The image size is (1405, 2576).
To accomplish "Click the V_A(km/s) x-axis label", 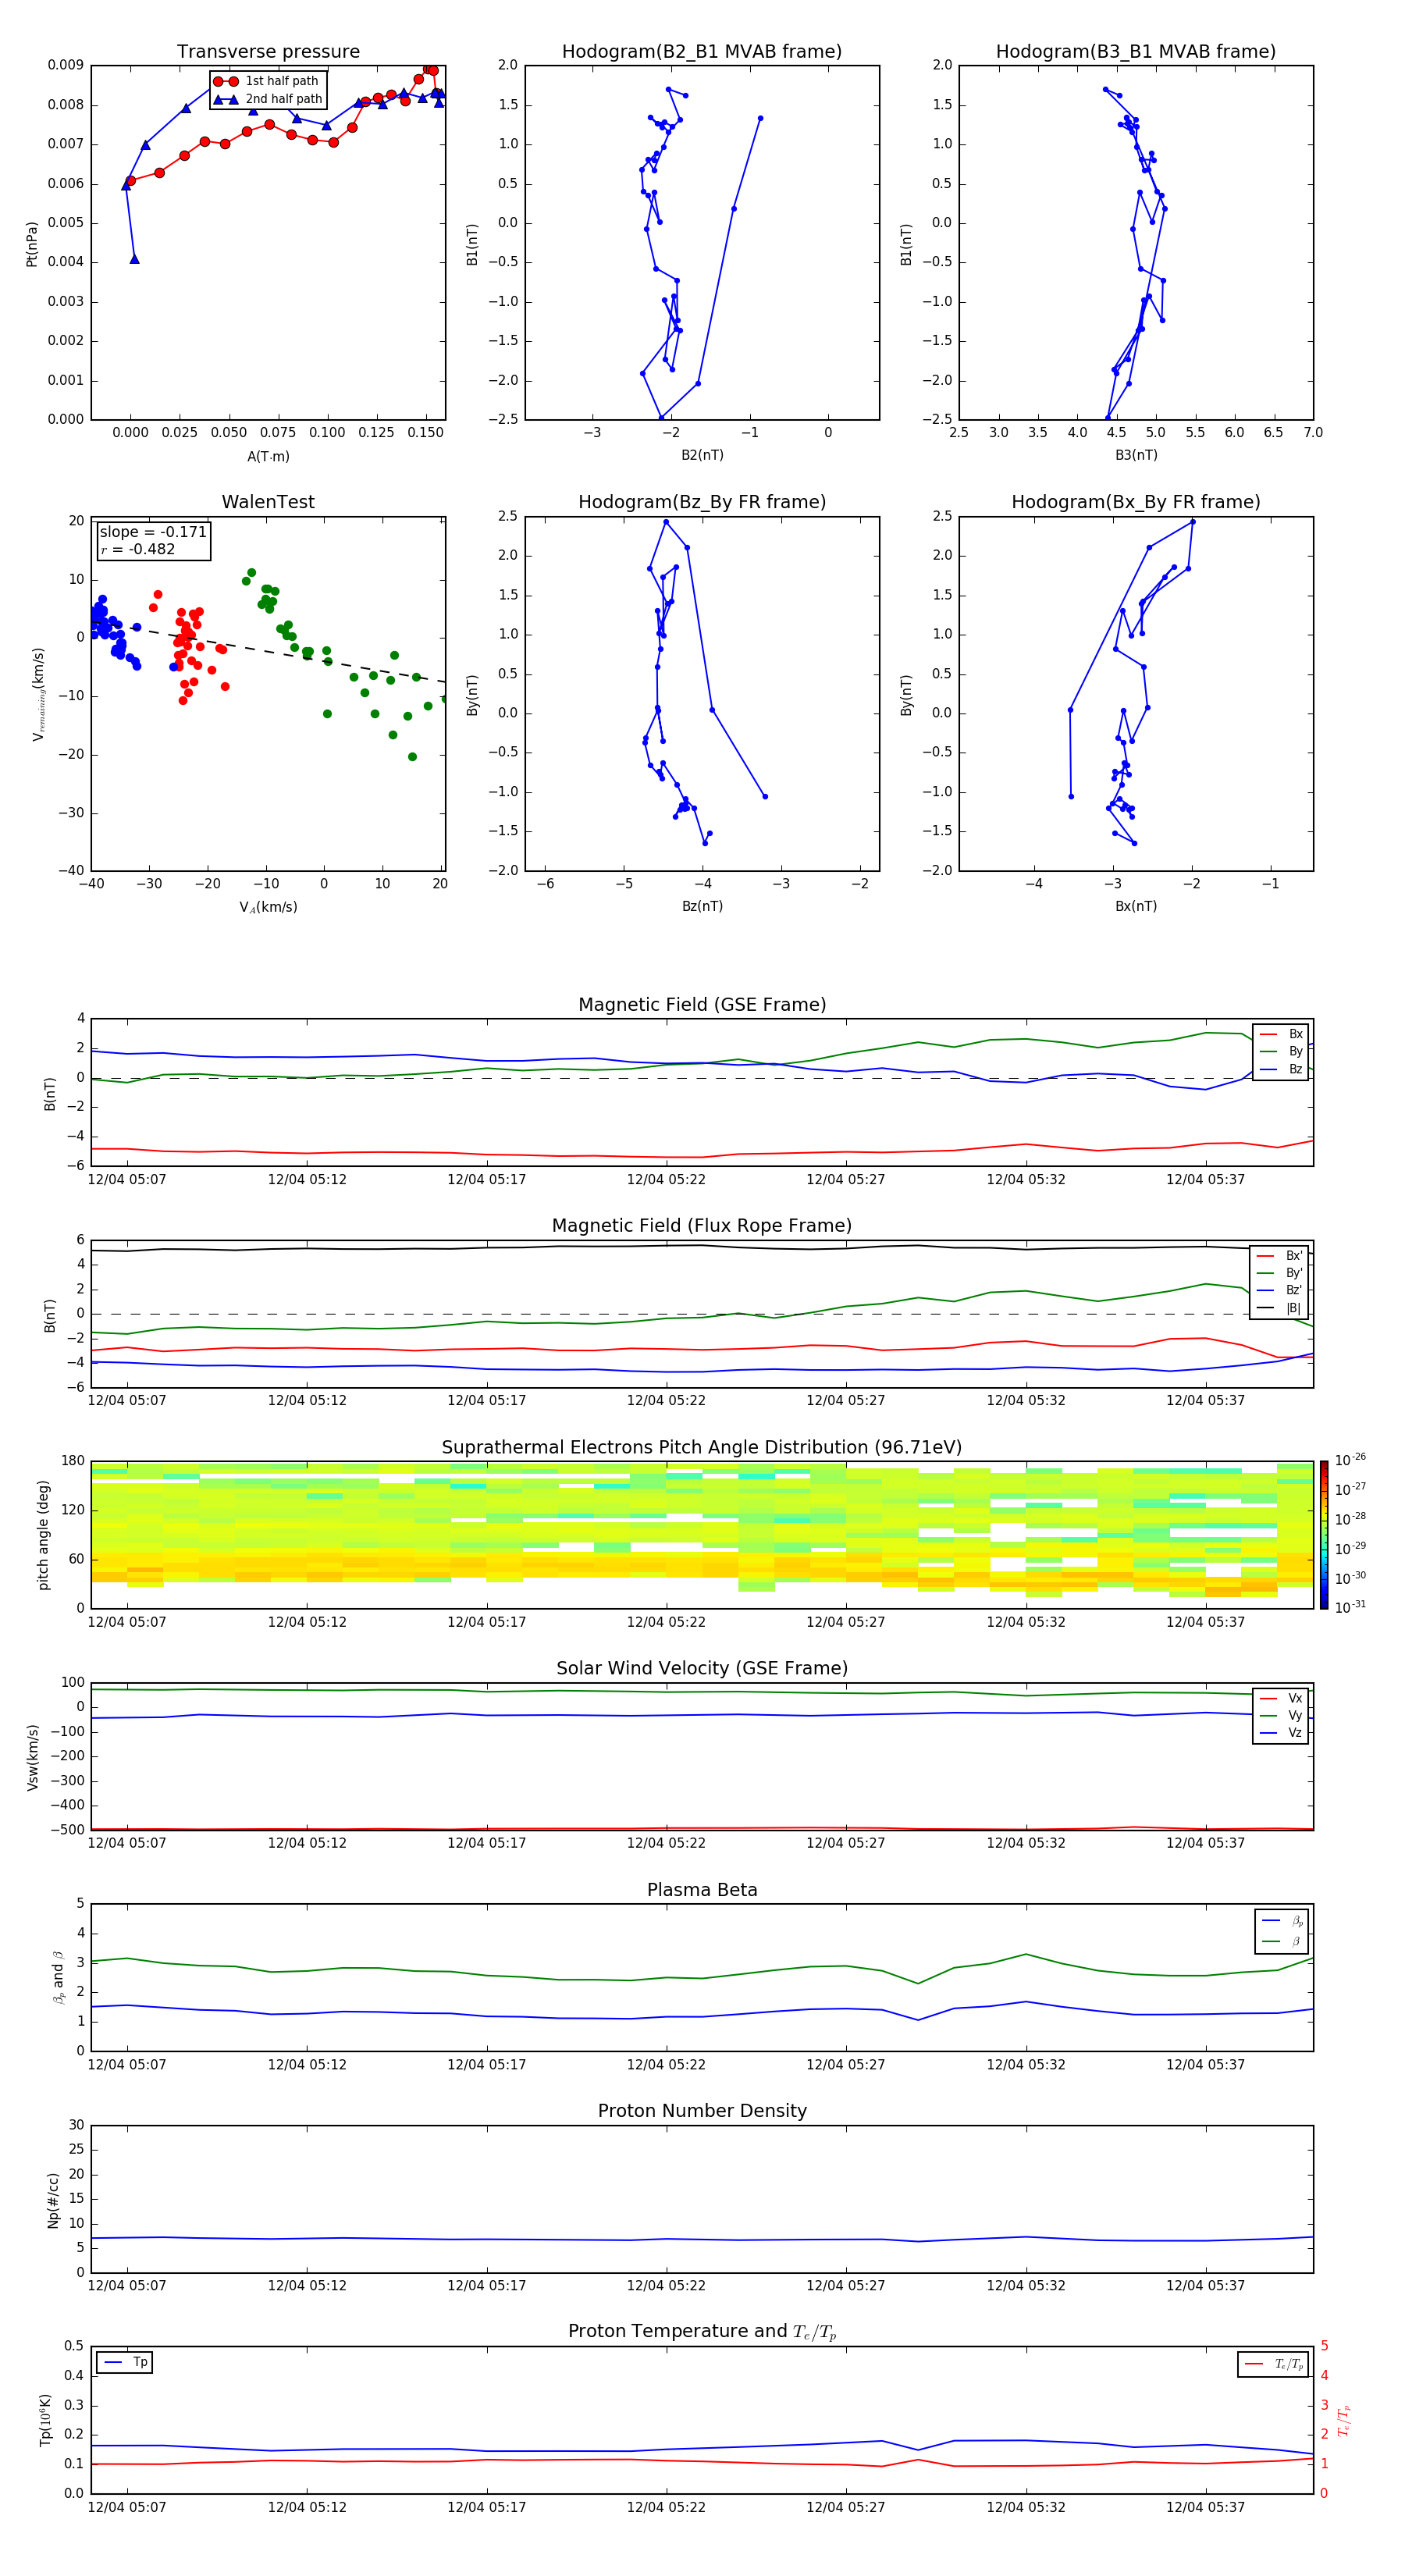I will (268, 907).
